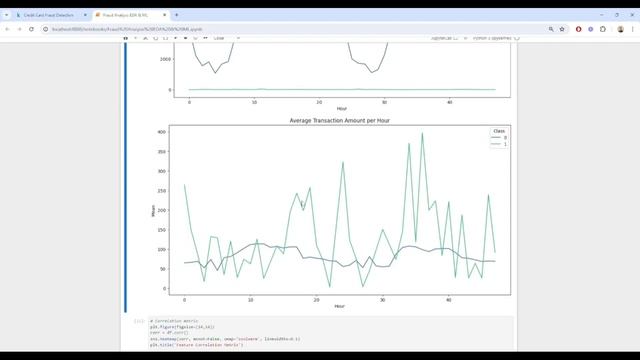This screenshot has height=360, width=640.
Task: Close the Fraud Analysis EDA & ML tab
Action: tap(164, 15)
